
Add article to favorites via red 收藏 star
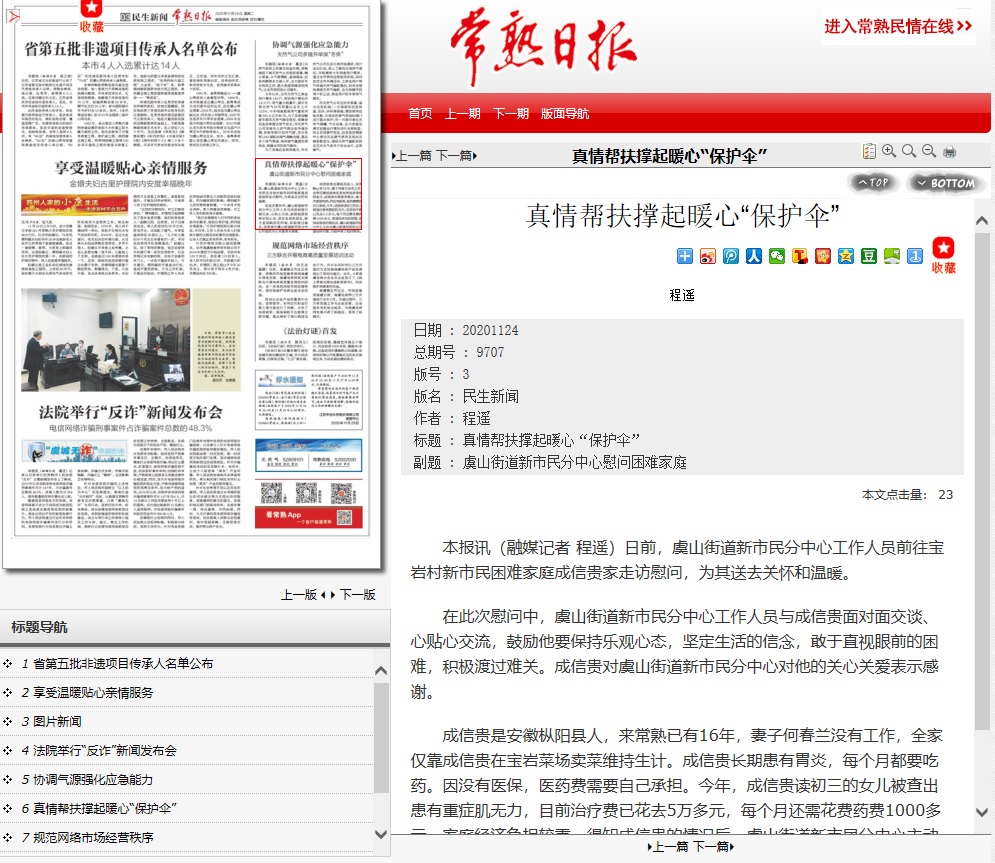[x=944, y=255]
